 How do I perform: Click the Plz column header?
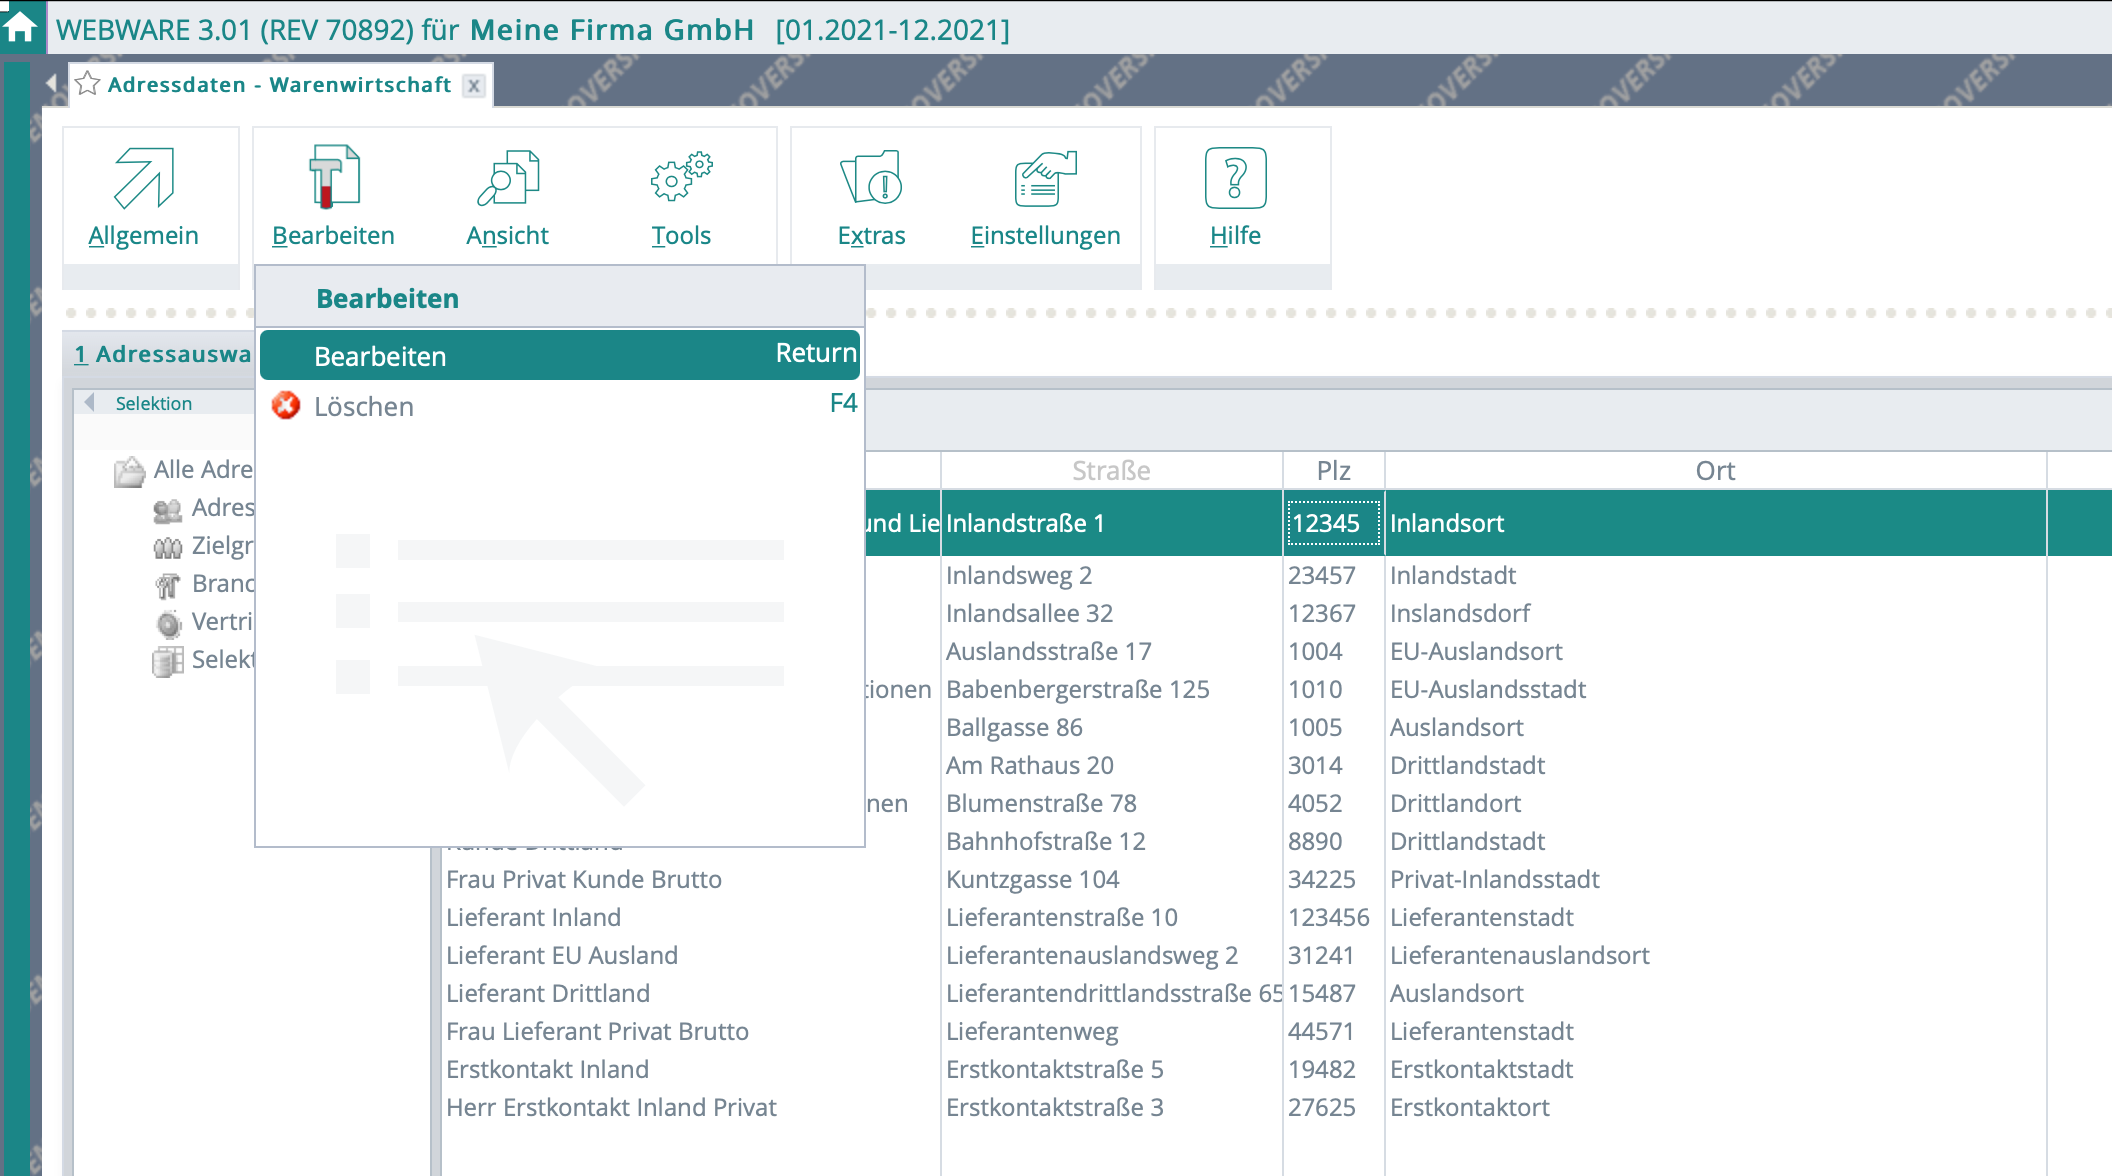(x=1333, y=471)
